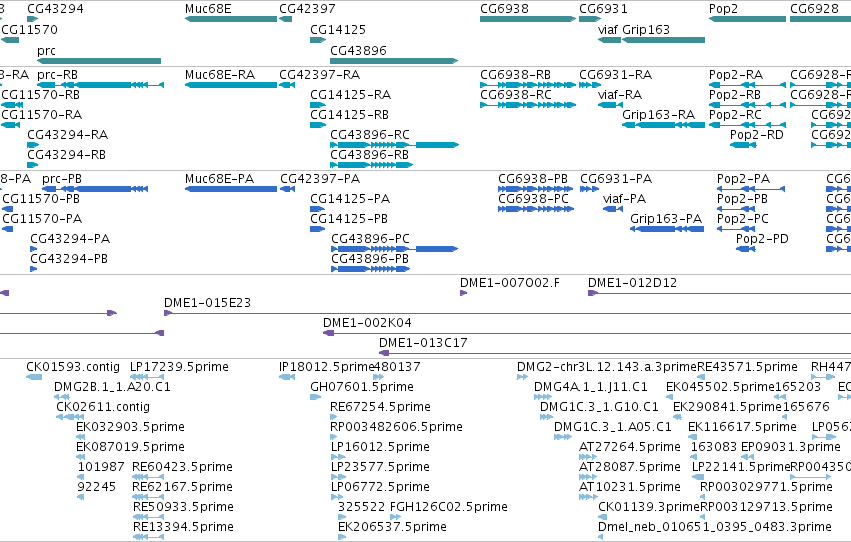Click the DME1-015E23 clone label
The width and height of the screenshot is (851, 542).
[207, 303]
